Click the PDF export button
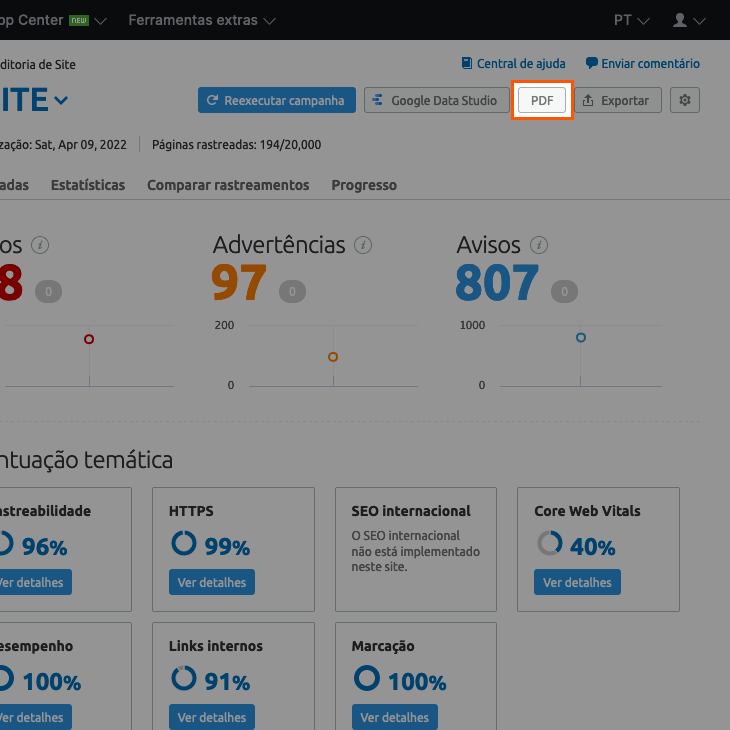 [542, 100]
